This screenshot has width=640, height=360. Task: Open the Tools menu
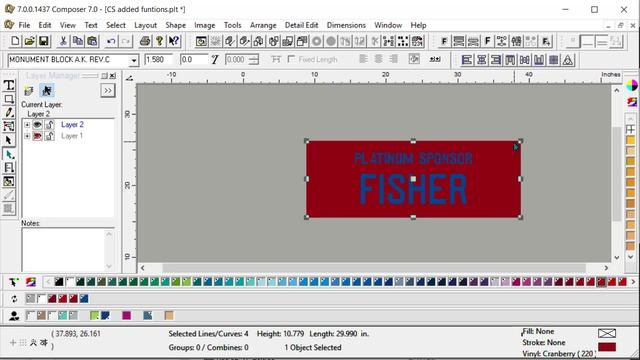[232, 25]
